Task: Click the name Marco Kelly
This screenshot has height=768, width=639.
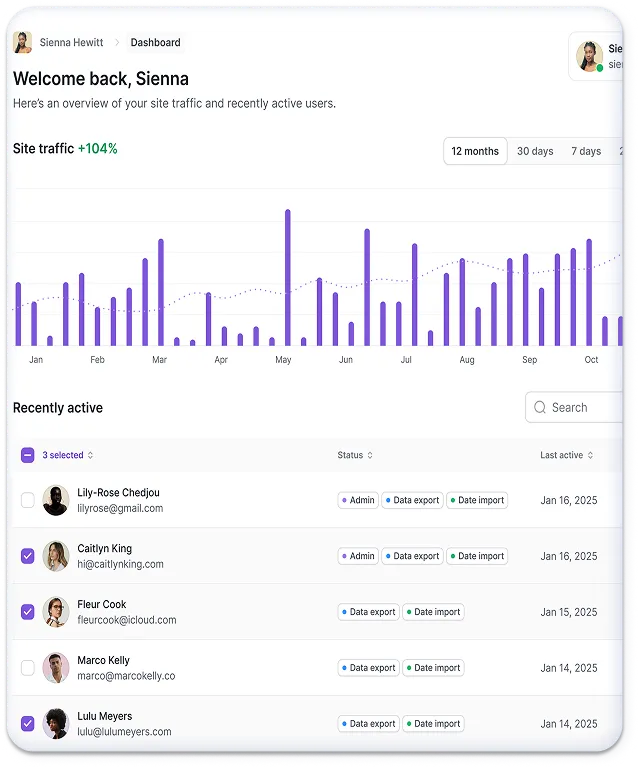Action: tap(103, 660)
